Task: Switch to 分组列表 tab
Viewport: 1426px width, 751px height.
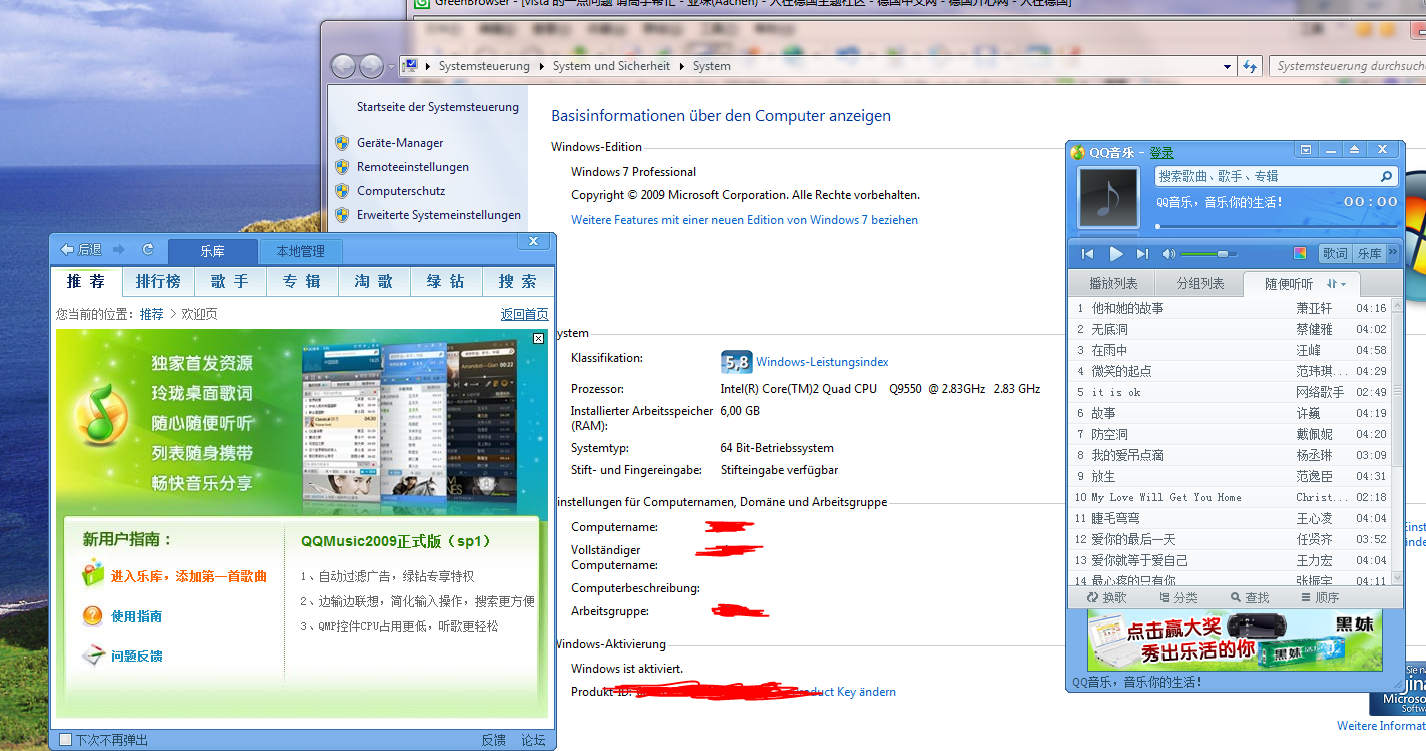Action: tap(1200, 284)
